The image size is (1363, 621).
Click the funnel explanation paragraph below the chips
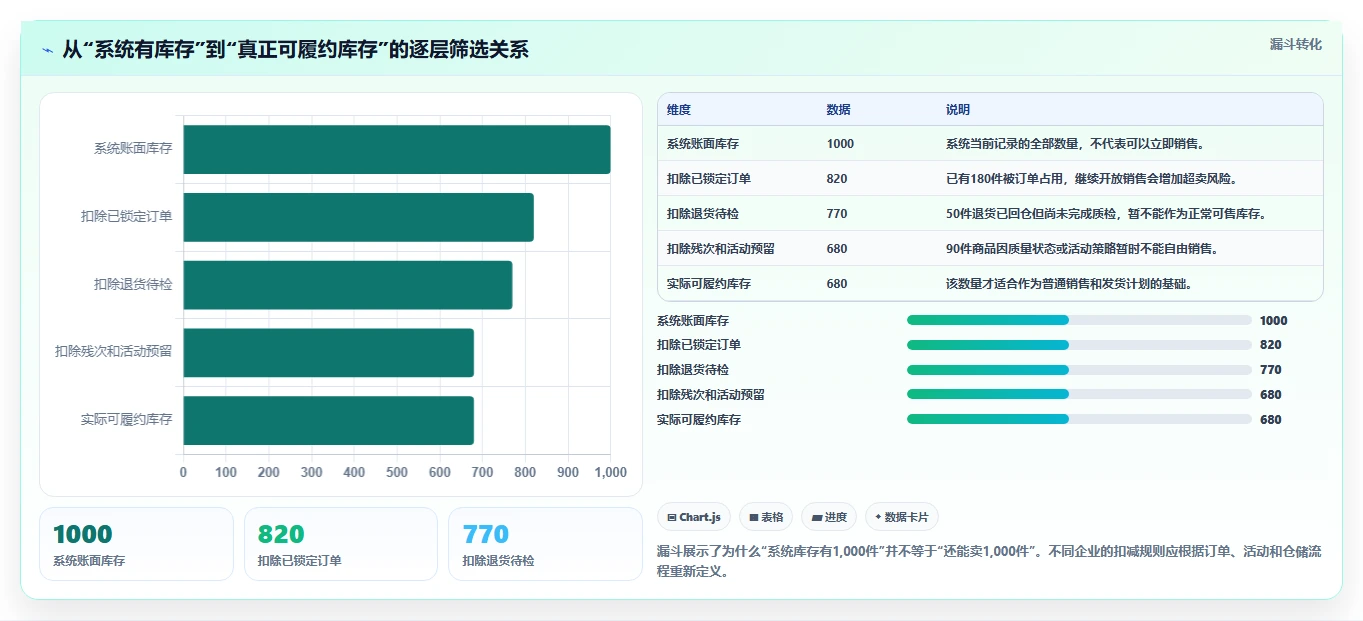coord(988,561)
